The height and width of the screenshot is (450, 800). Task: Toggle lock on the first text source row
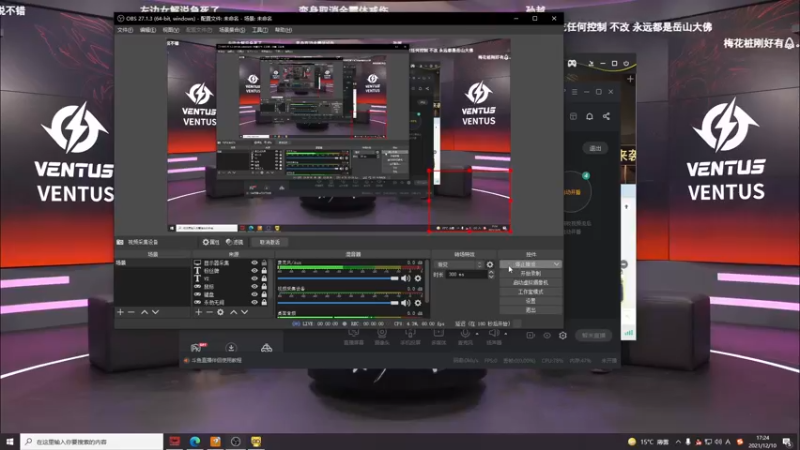264,271
